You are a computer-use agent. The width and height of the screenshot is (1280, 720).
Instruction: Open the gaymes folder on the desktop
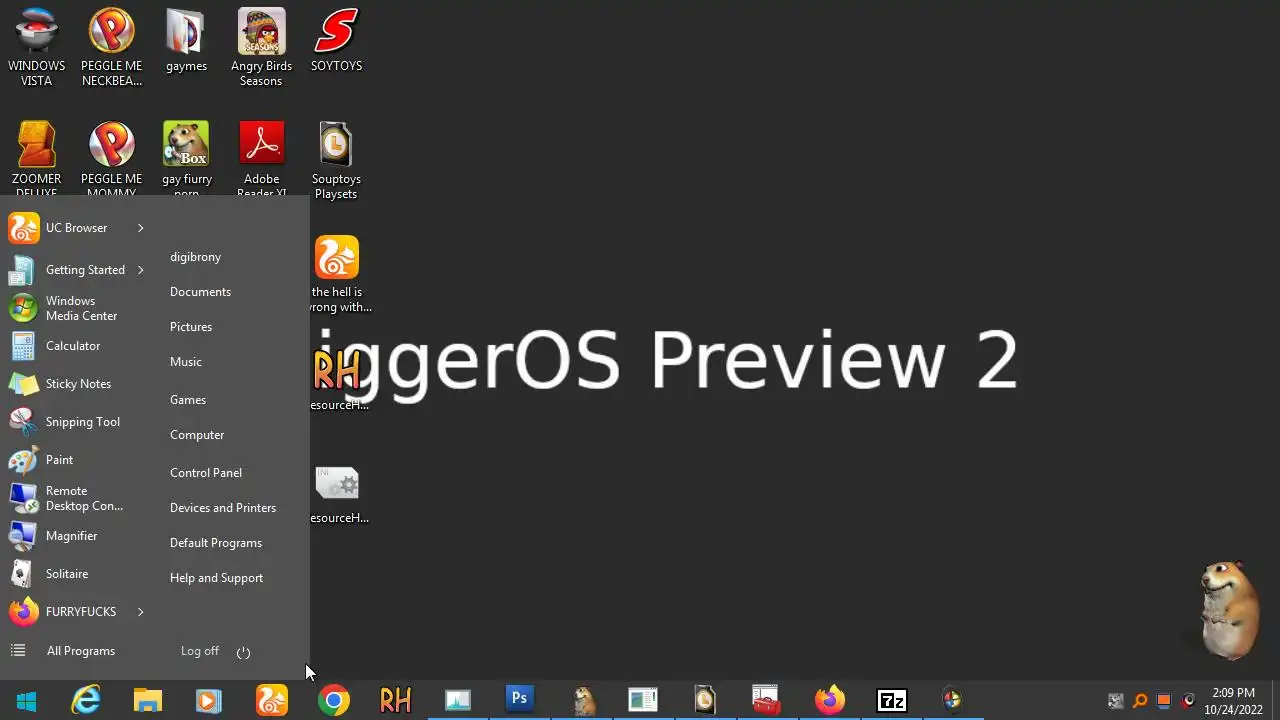tap(186, 42)
